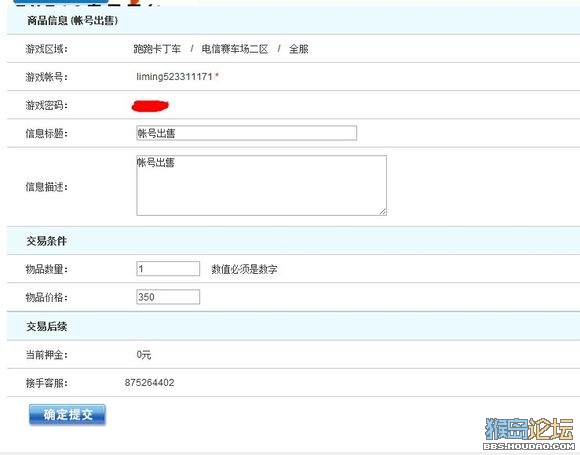Click the 游戏帐号 label
The width and height of the screenshot is (580, 455).
point(47,77)
